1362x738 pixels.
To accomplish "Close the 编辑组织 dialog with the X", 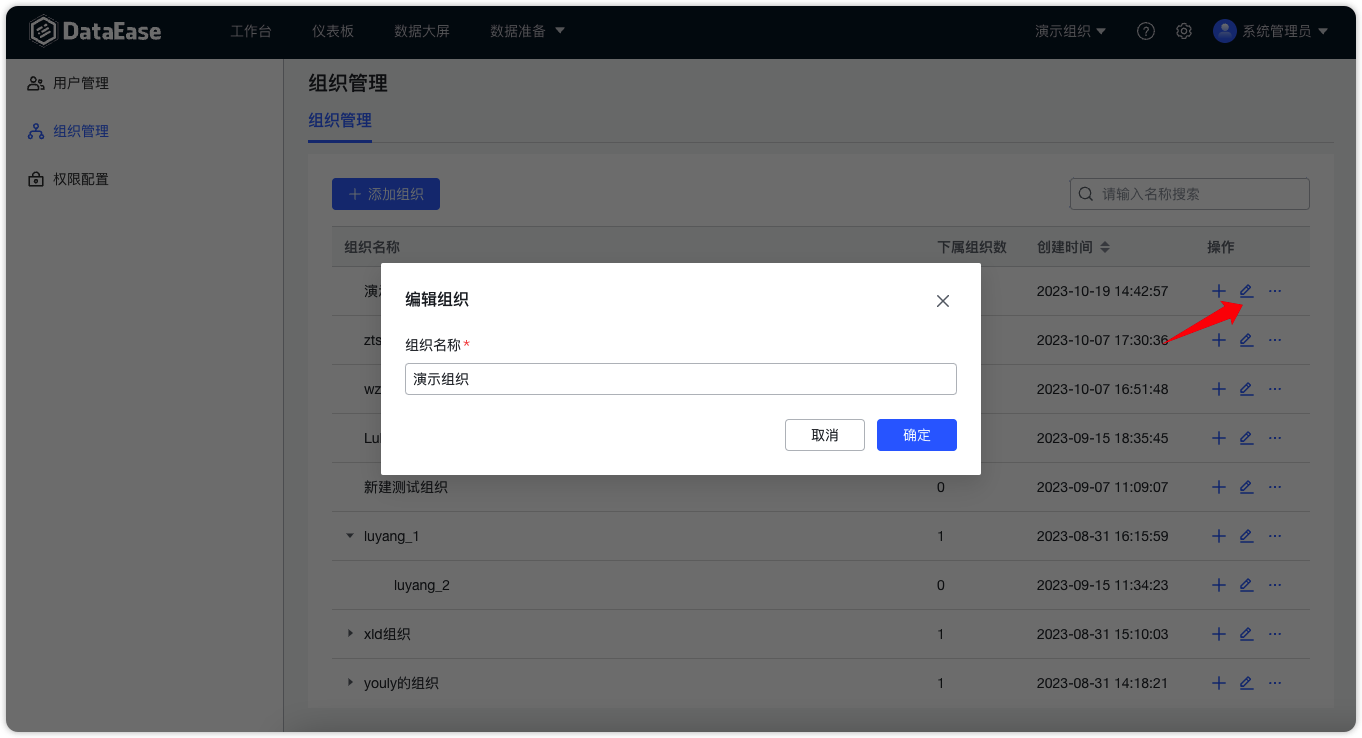I will [943, 301].
